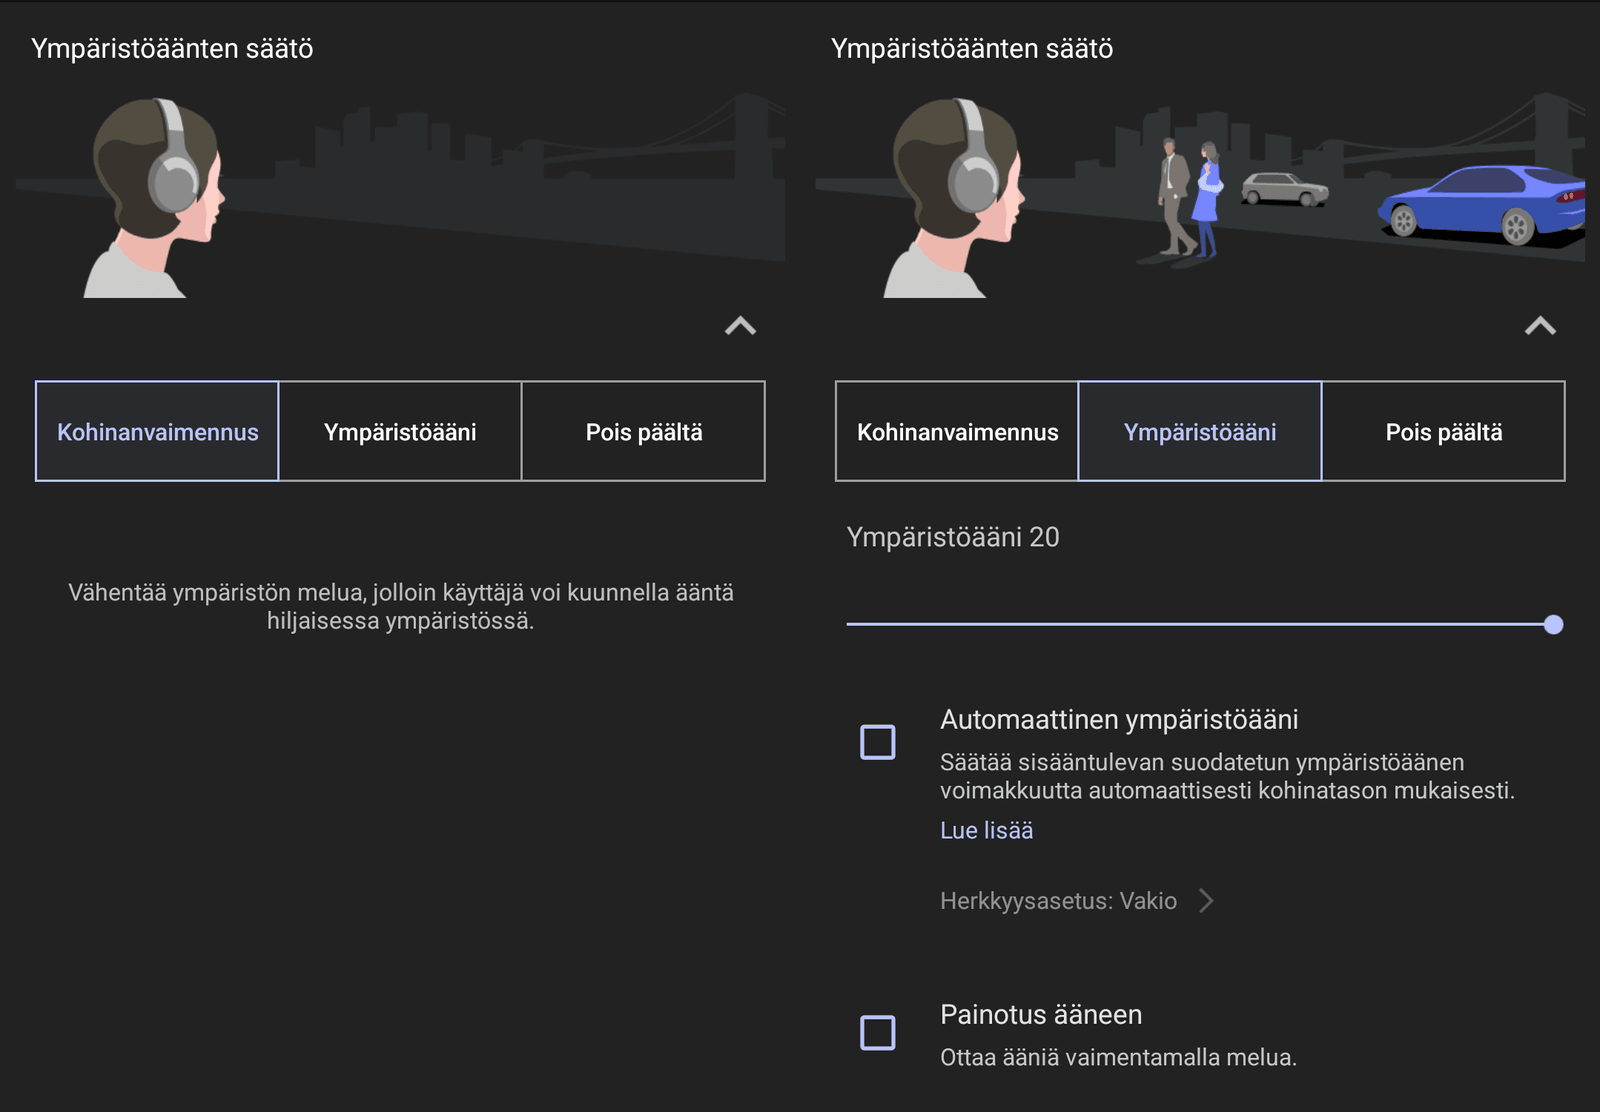Choose Pois päältä in left panel

pyautogui.click(x=644, y=432)
